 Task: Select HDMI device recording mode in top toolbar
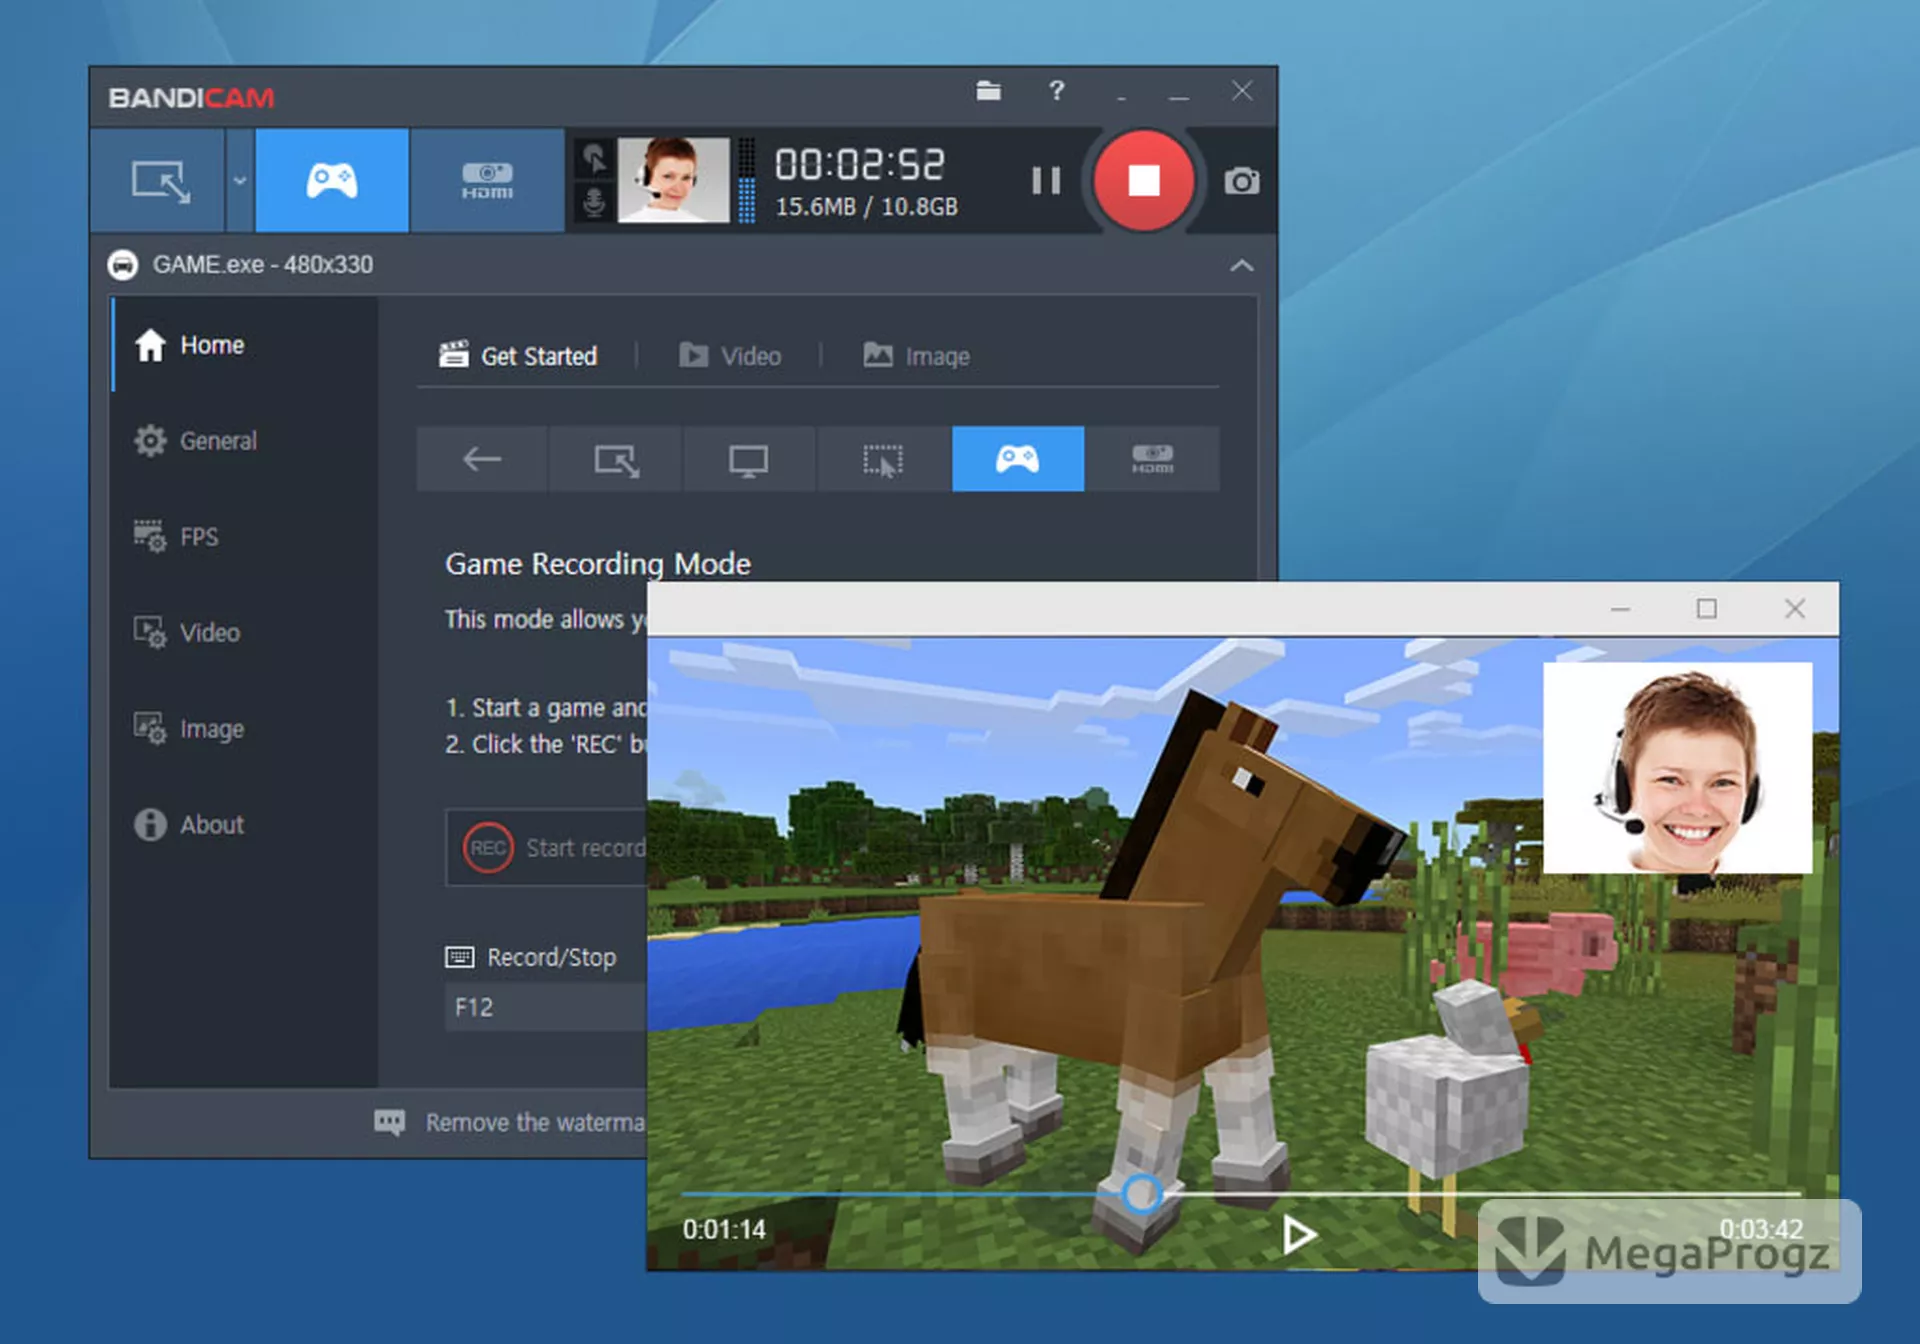pyautogui.click(x=487, y=181)
